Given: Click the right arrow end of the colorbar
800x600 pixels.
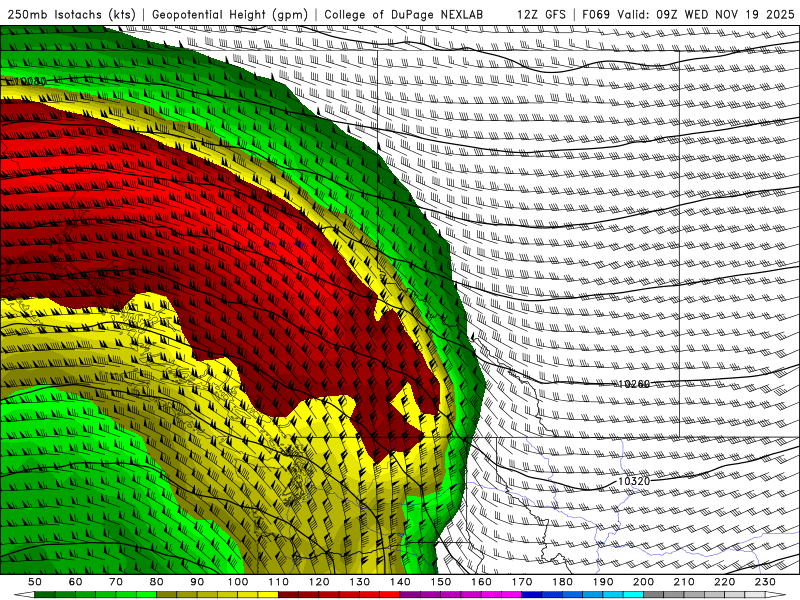Looking at the screenshot, I should (x=776, y=595).
